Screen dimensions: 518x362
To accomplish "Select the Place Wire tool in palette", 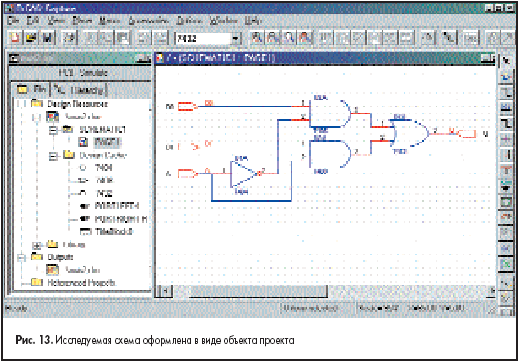I will pos(506,92).
